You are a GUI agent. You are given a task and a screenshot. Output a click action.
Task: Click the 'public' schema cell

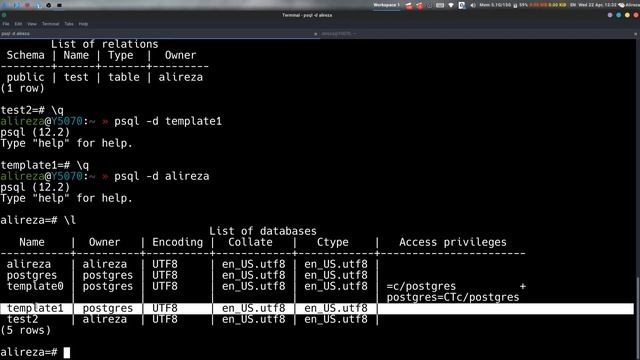(x=25, y=77)
